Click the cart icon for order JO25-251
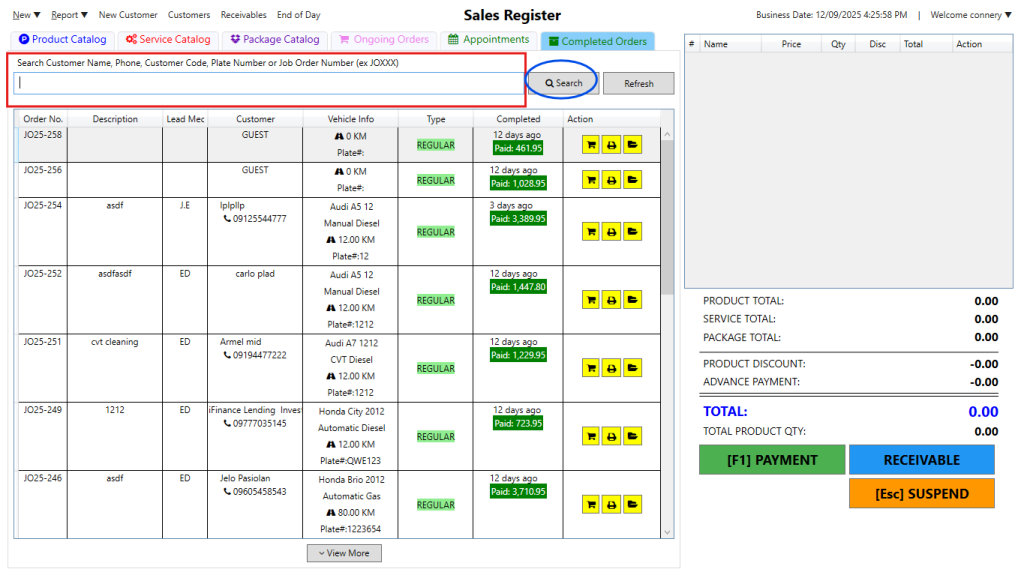The height and width of the screenshot is (575, 1024). 591,368
